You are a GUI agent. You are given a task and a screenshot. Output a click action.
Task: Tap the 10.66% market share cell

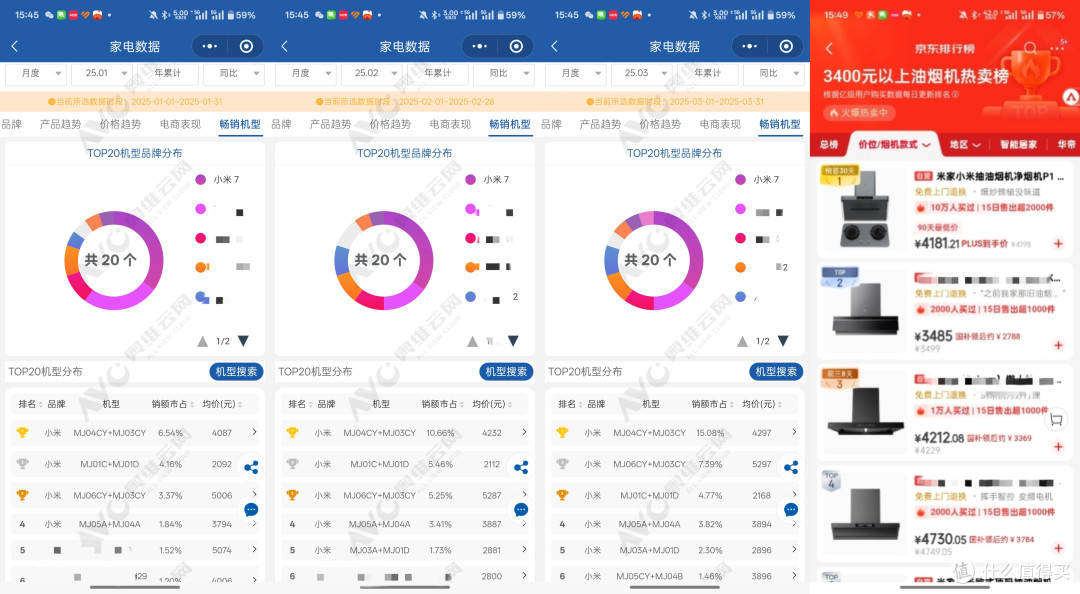pos(439,433)
